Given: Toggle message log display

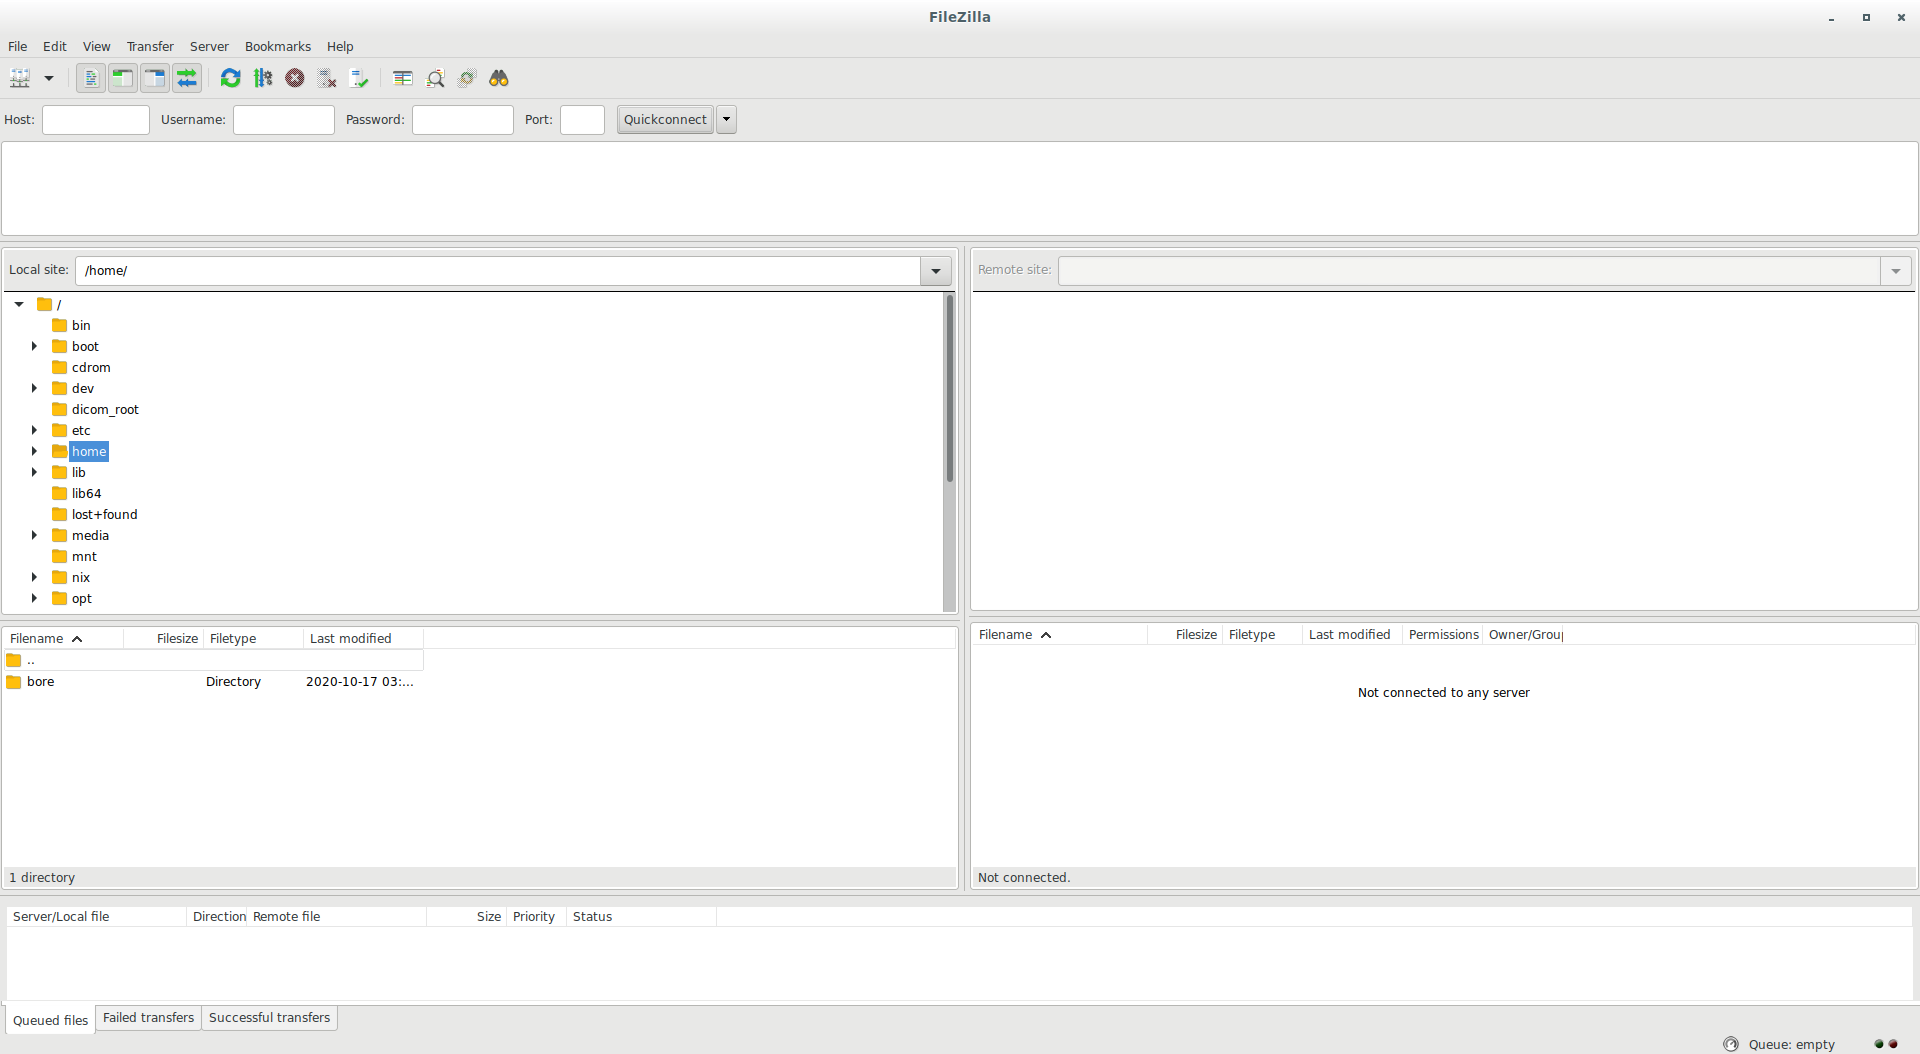Looking at the screenshot, I should pos(90,78).
